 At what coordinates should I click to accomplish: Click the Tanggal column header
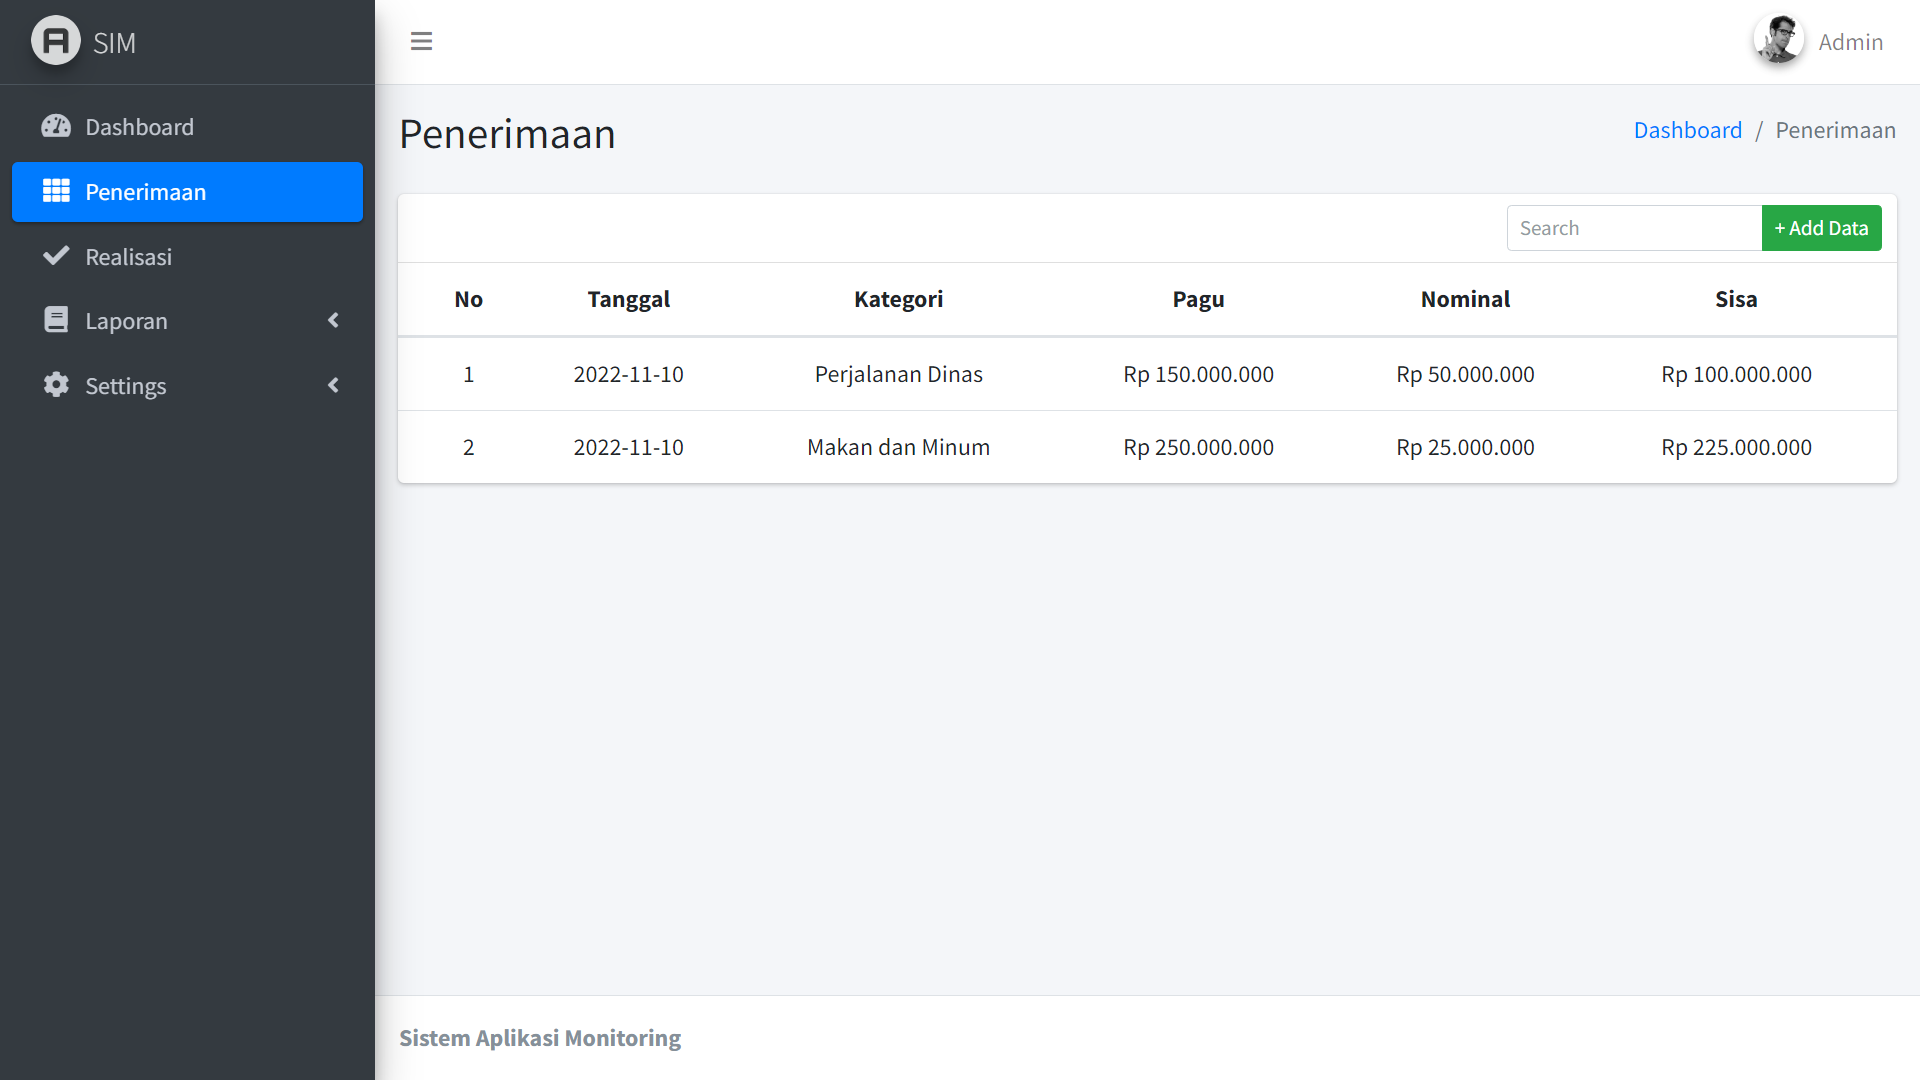(628, 299)
